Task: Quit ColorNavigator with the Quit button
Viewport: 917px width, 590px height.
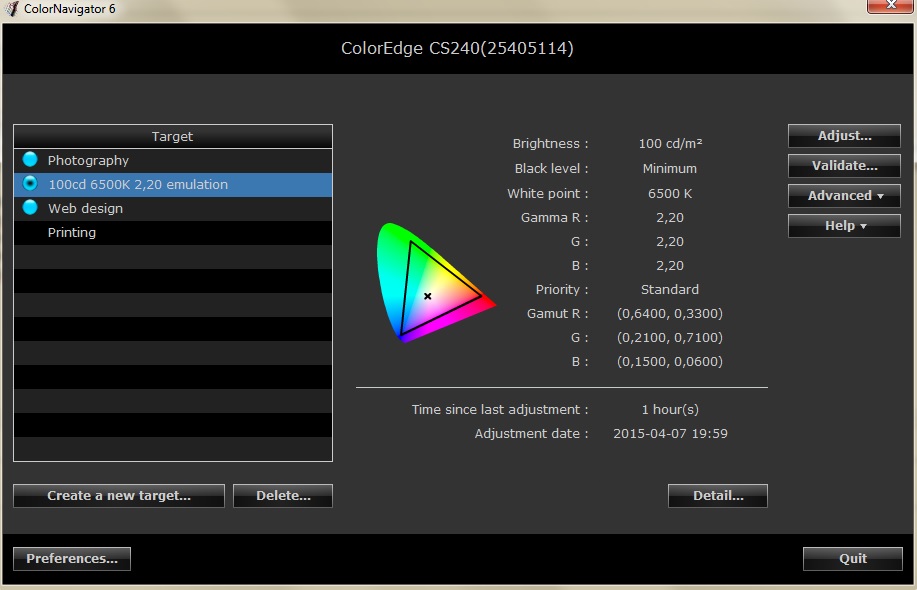Action: 853,559
